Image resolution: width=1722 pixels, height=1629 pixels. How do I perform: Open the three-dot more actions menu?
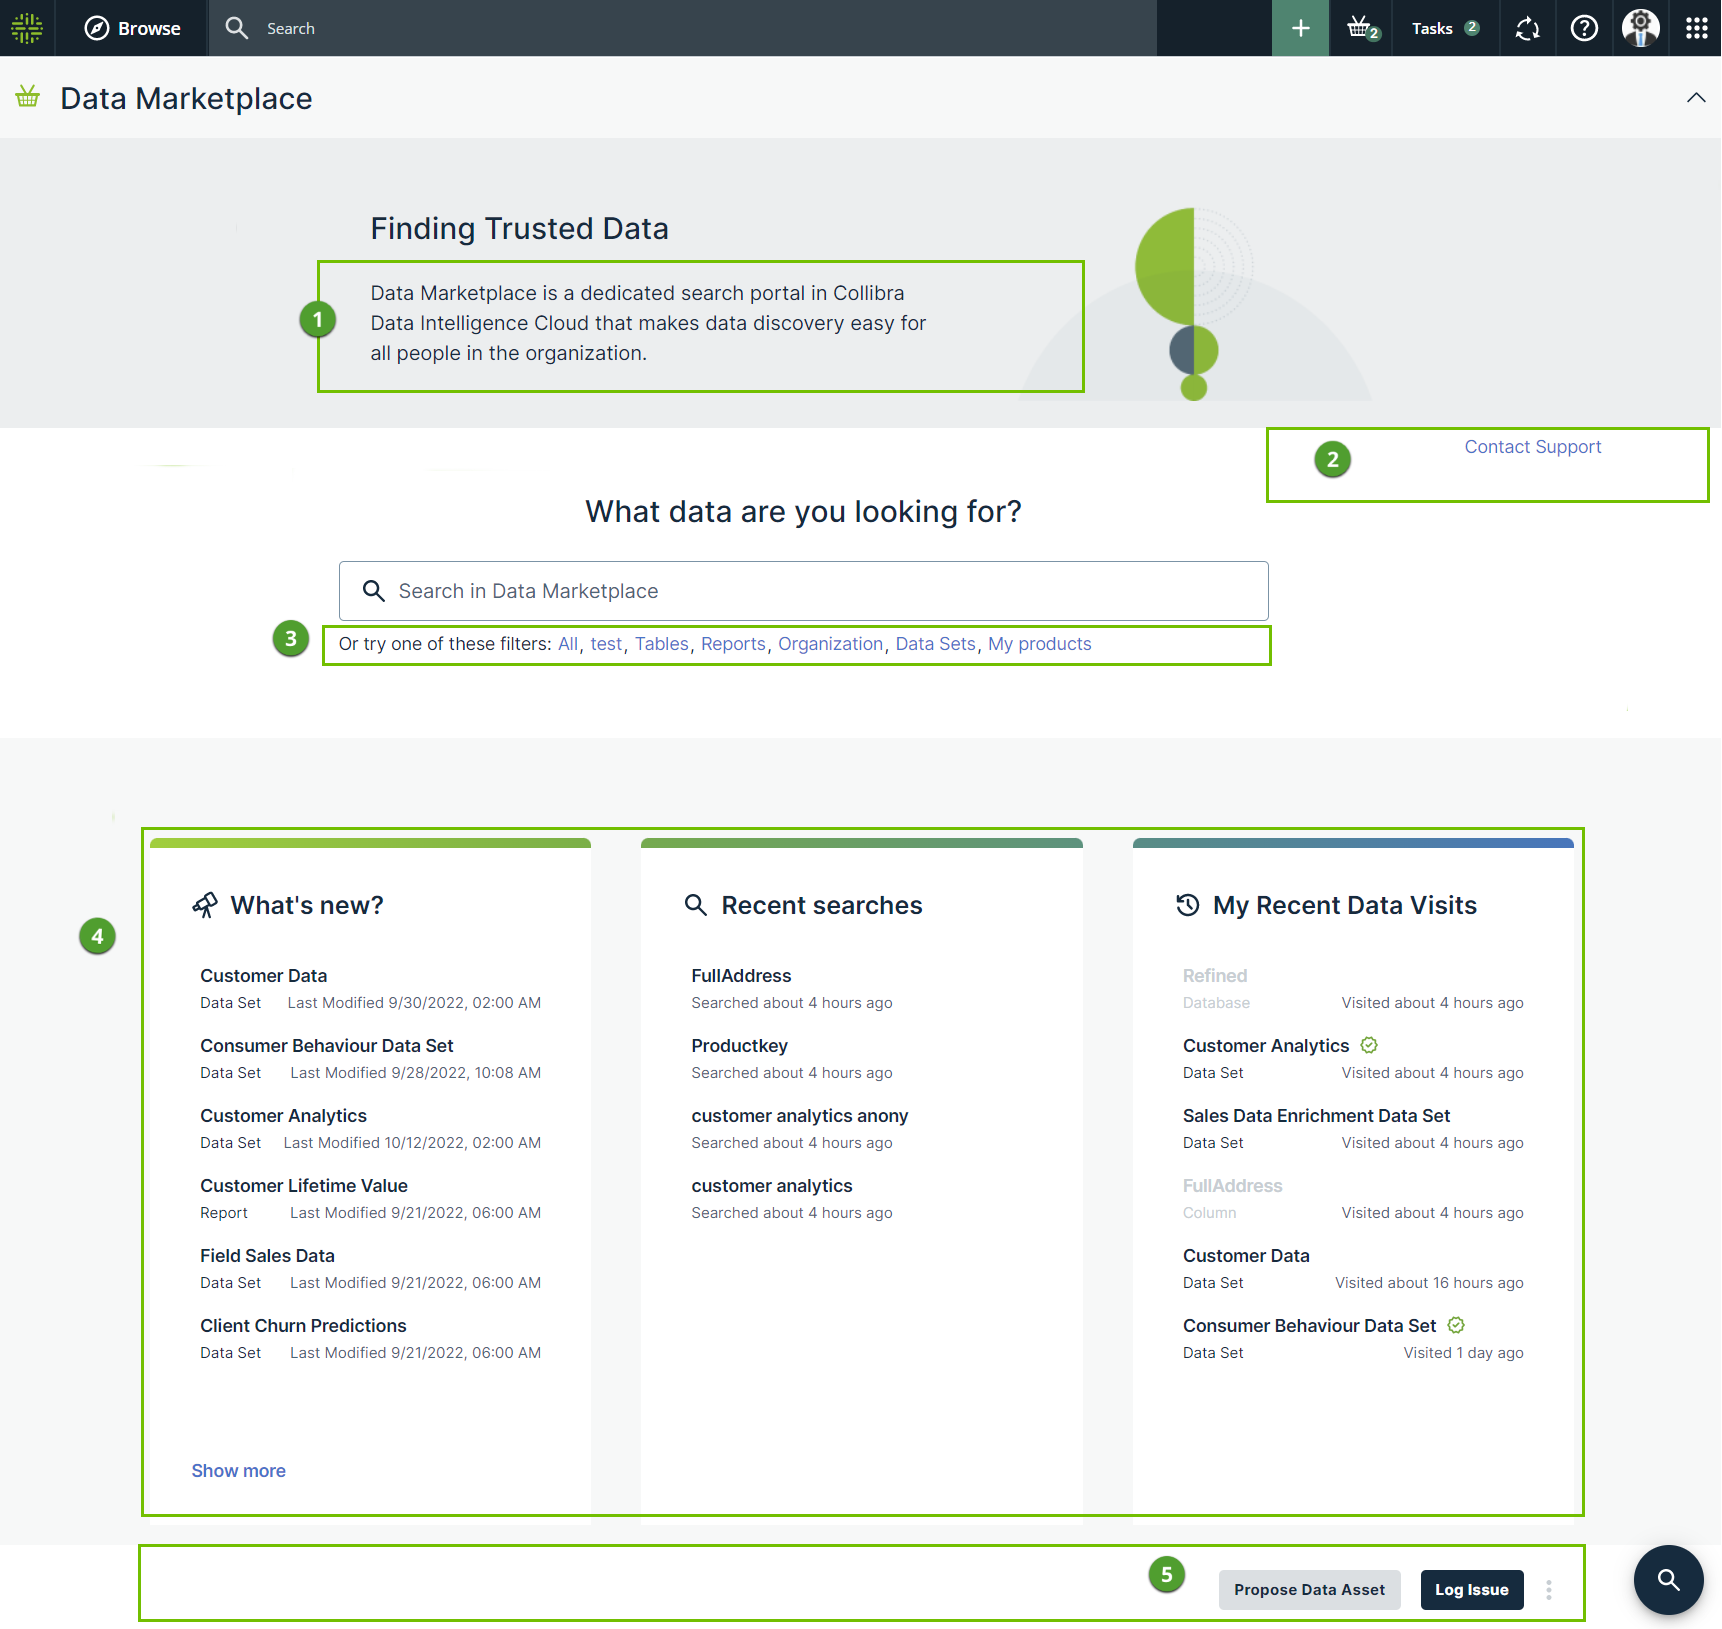click(x=1549, y=1590)
